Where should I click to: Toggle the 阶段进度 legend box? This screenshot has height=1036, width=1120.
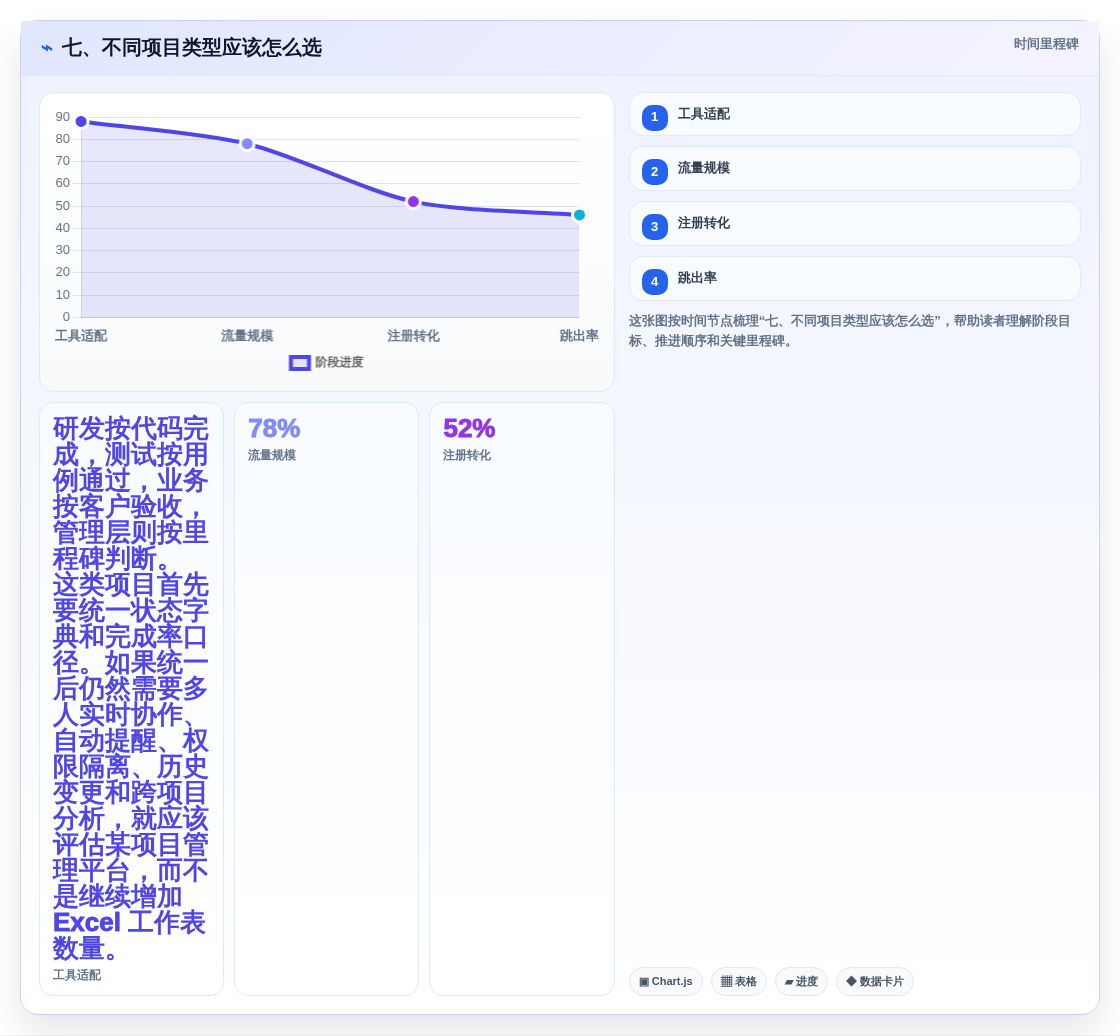click(299, 363)
